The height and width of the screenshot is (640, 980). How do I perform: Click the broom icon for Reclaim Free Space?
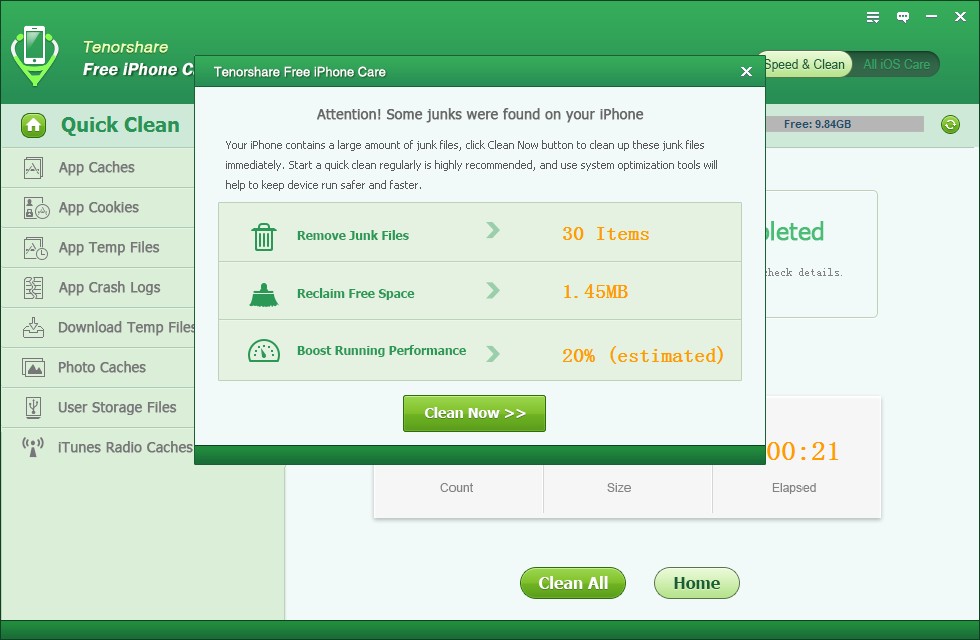tap(264, 294)
